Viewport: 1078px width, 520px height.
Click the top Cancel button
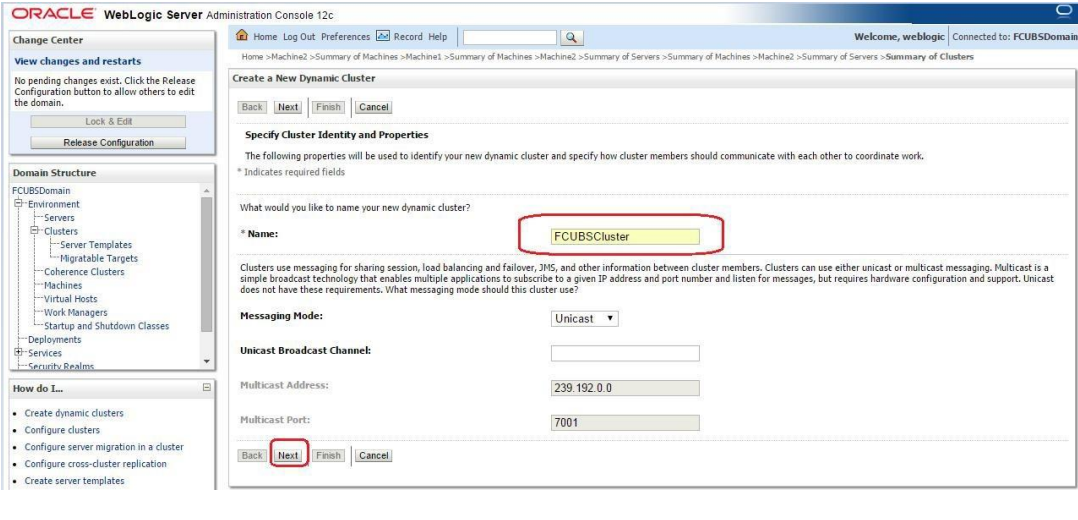[374, 107]
